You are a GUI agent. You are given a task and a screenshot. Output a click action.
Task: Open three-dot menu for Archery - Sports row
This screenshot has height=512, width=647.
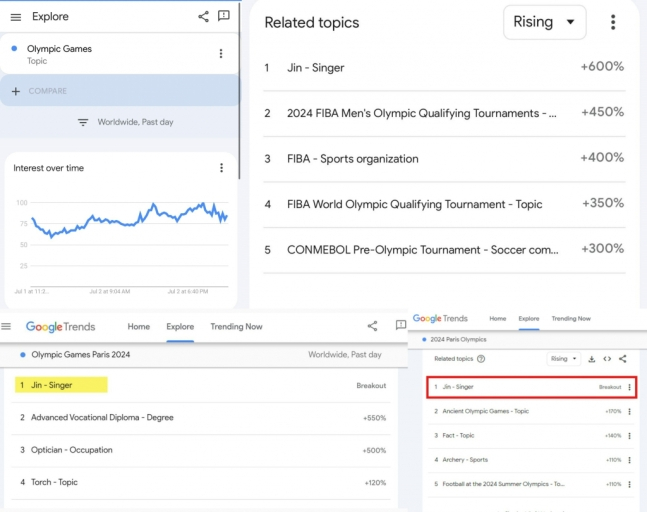coord(629,460)
